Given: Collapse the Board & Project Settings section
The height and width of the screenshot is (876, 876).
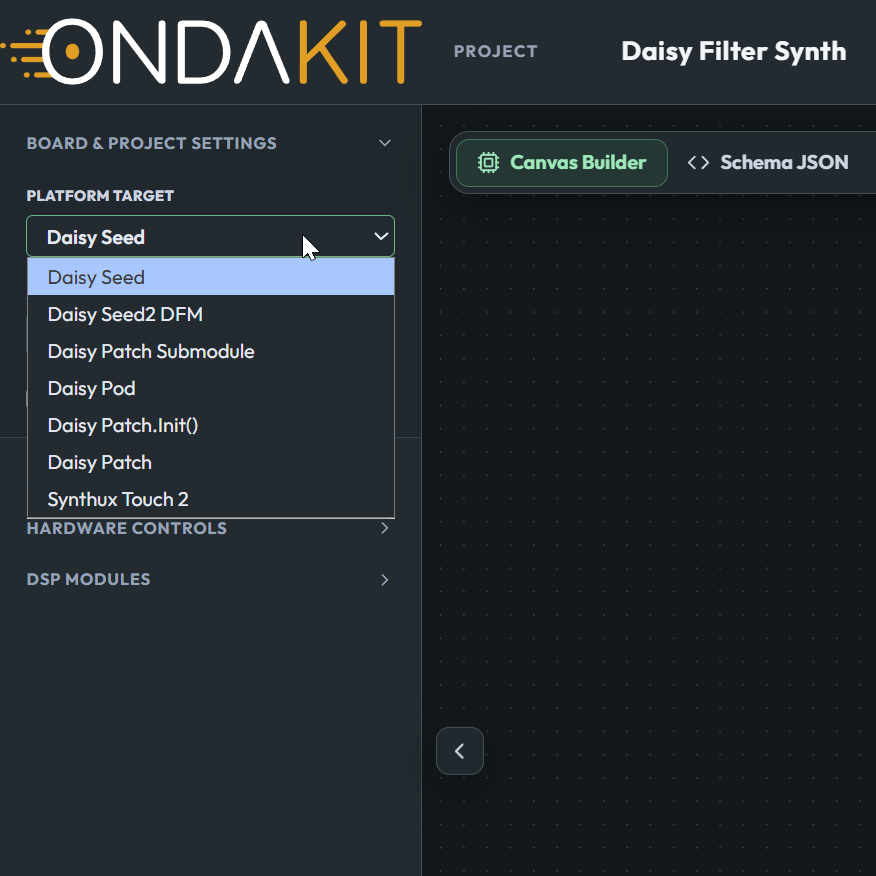Looking at the screenshot, I should click(210, 143).
